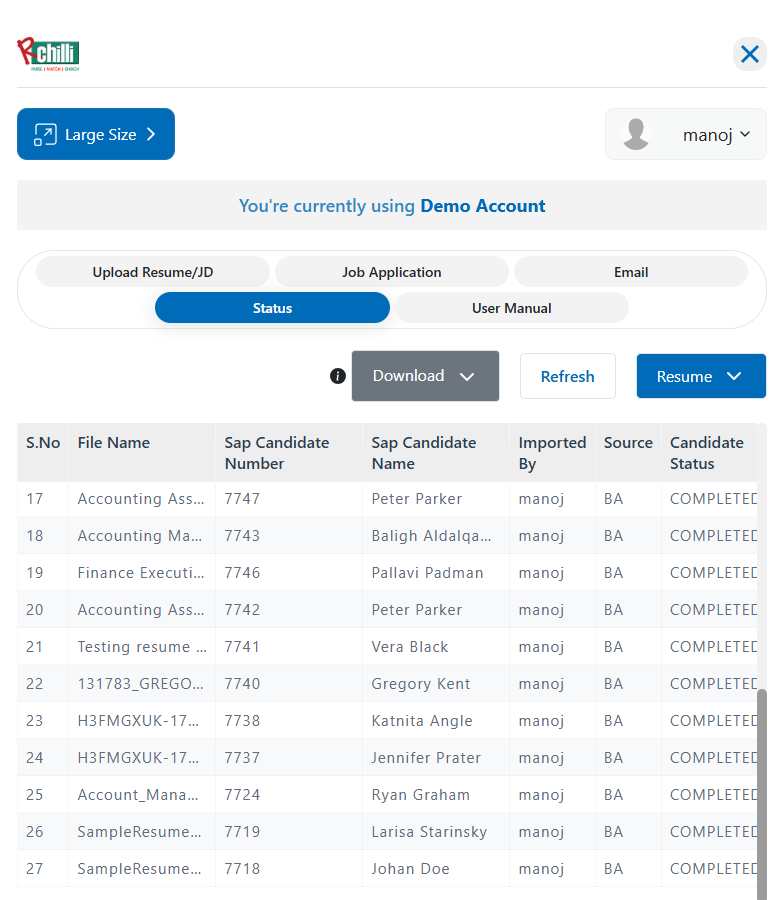Click the Large Size button

[x=96, y=135]
